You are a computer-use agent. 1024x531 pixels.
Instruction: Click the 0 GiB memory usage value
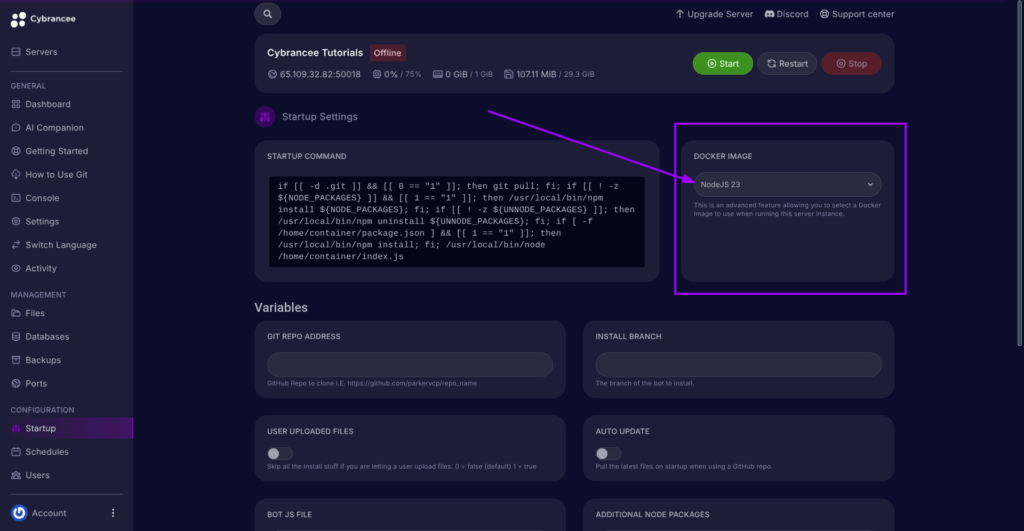(x=456, y=74)
